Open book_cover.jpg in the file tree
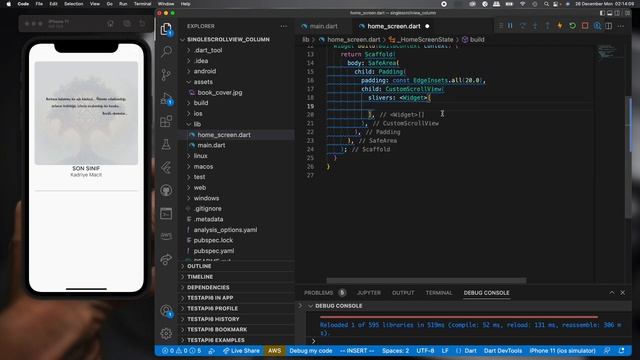The height and width of the screenshot is (360, 640). (220, 92)
